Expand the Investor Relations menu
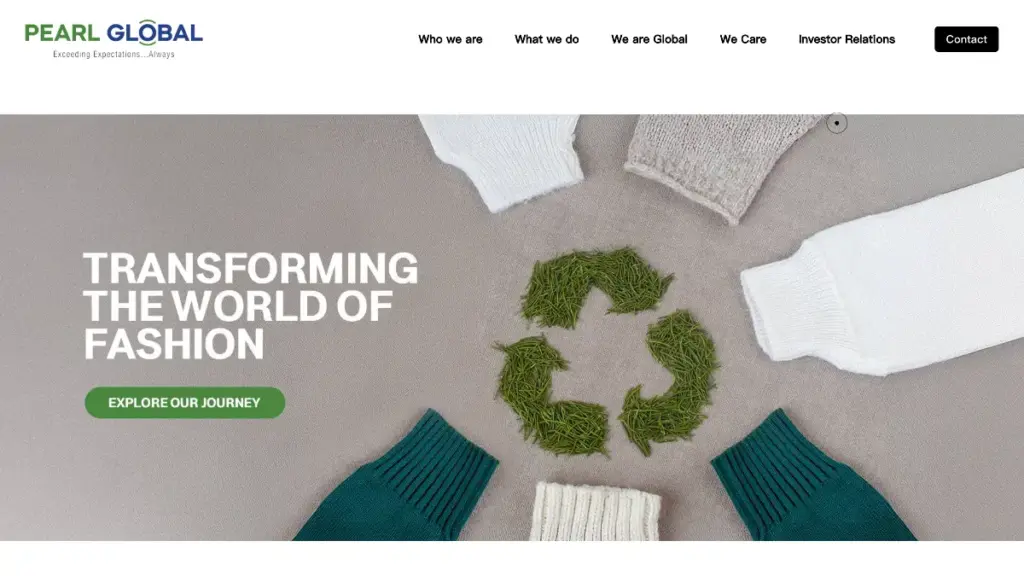Viewport: 1024px width, 576px height. [x=846, y=39]
